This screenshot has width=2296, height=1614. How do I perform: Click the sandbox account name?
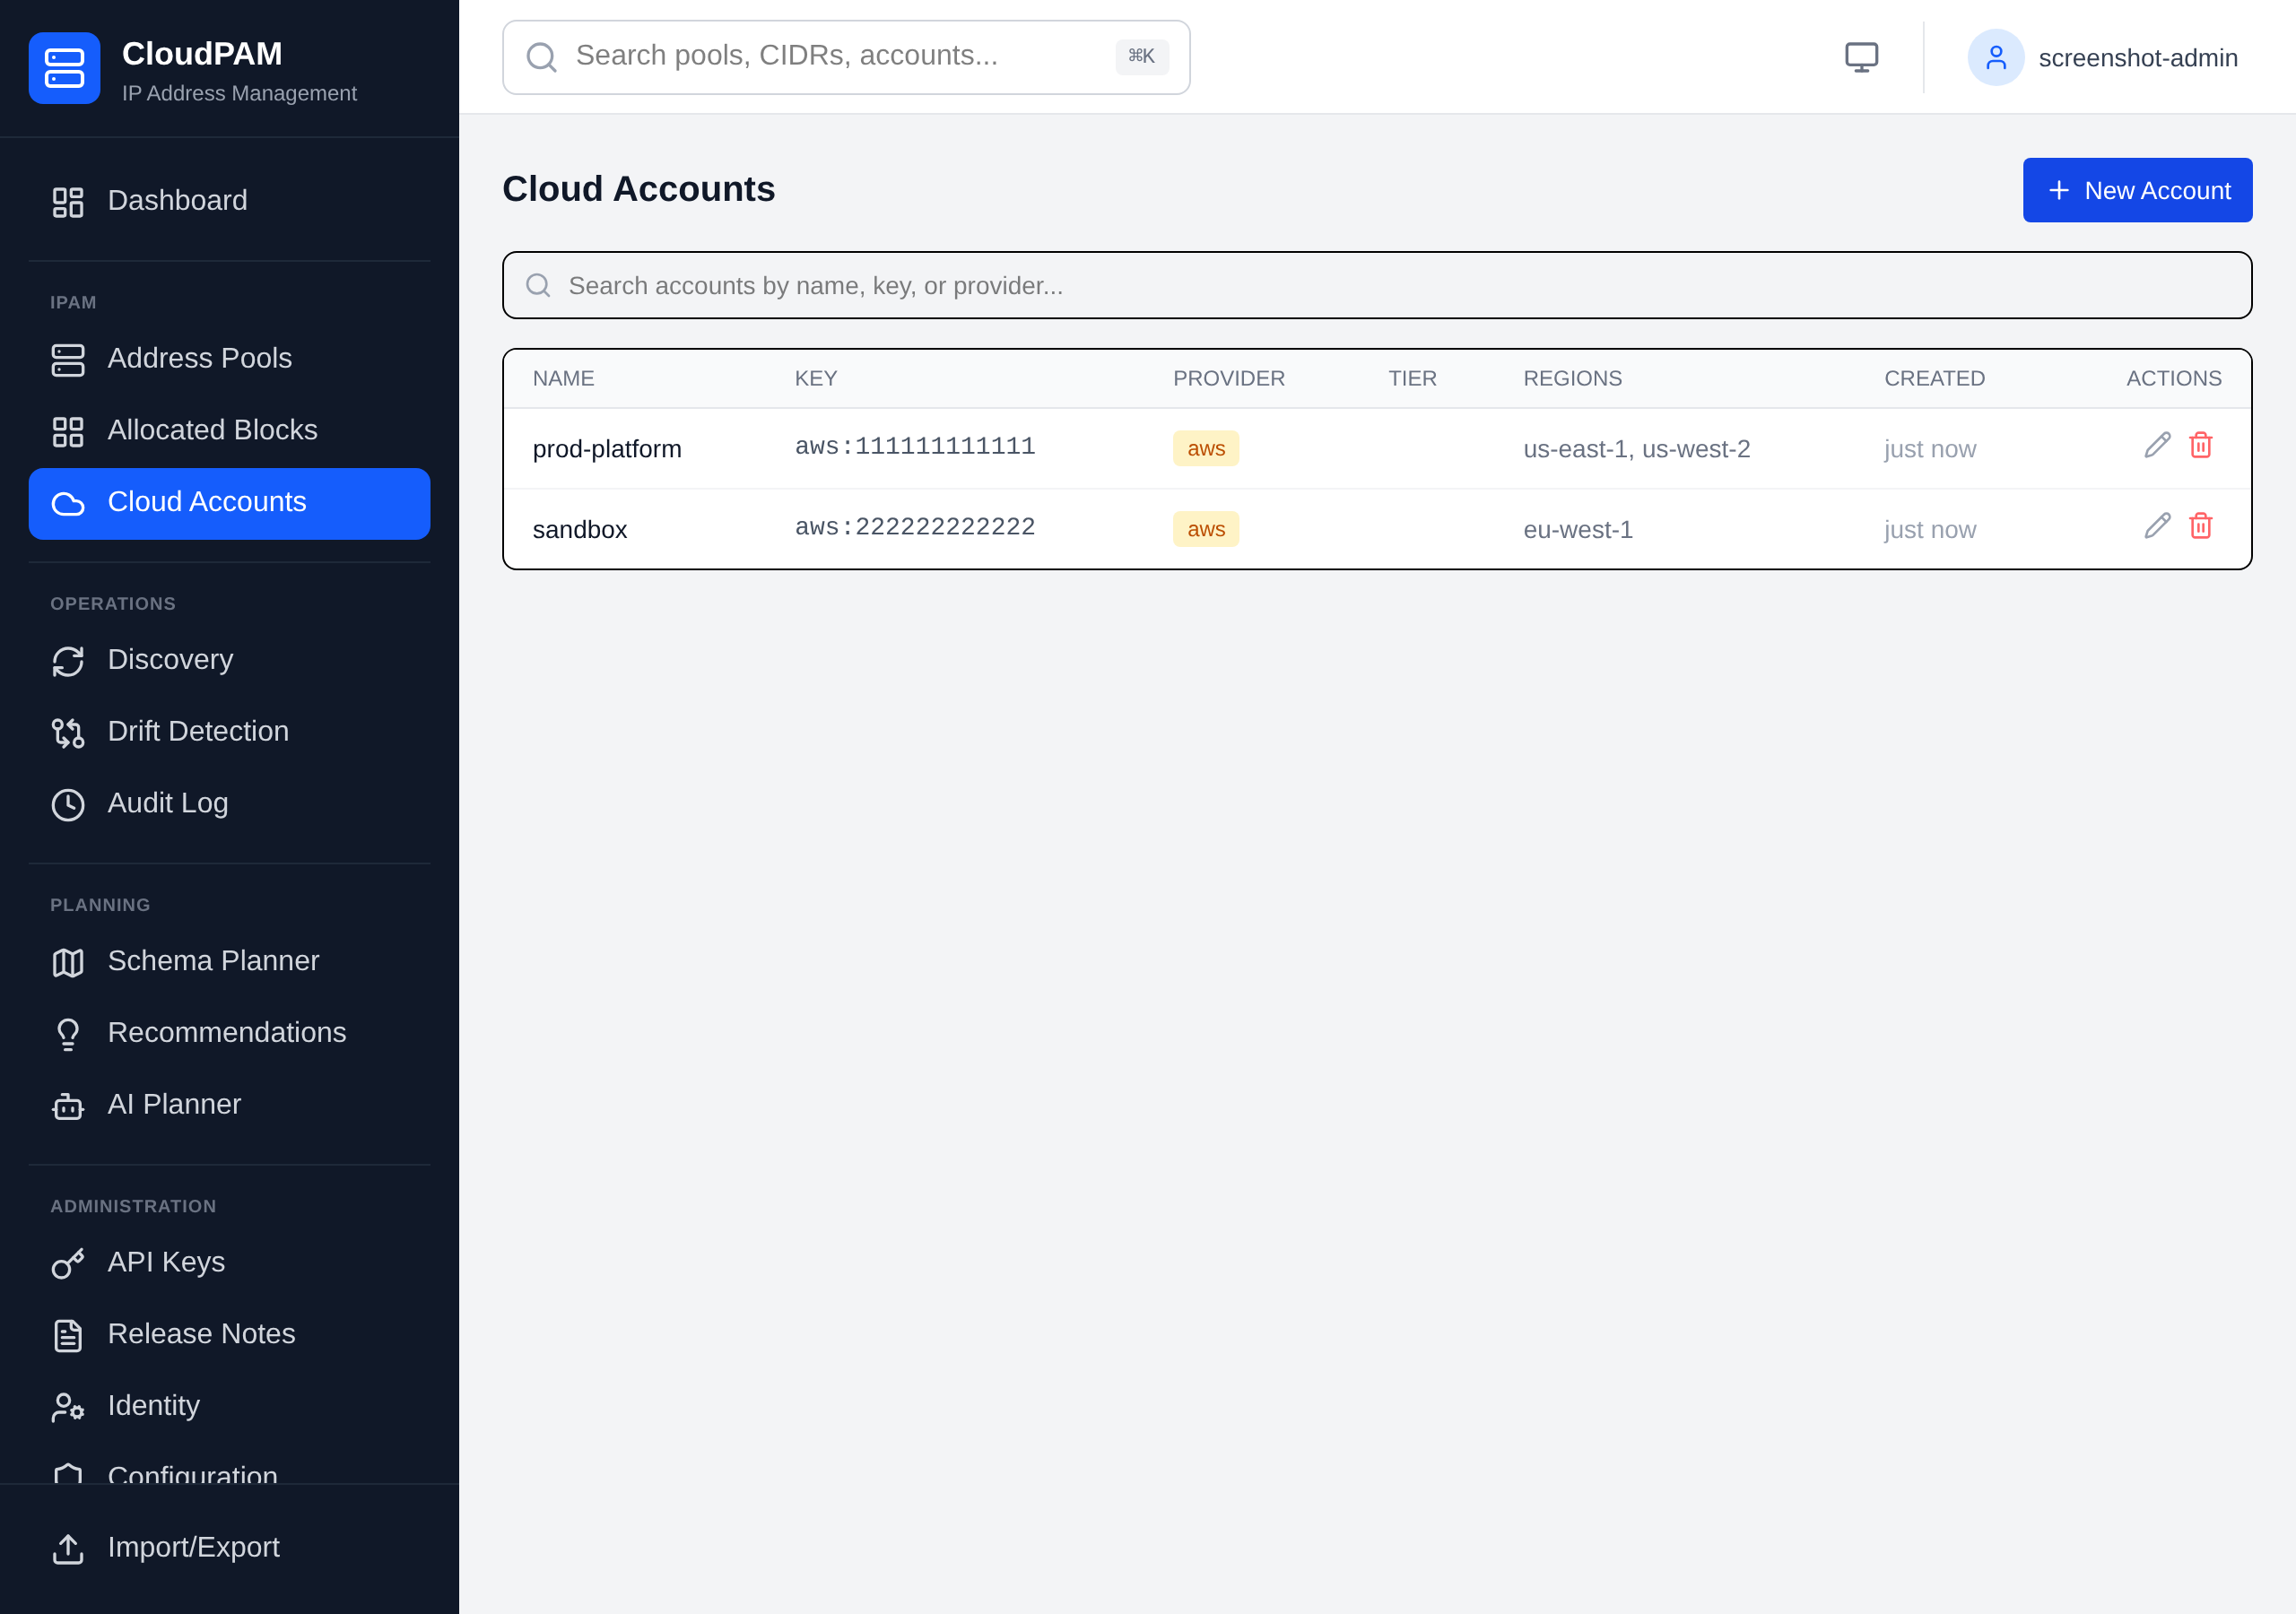tap(579, 530)
